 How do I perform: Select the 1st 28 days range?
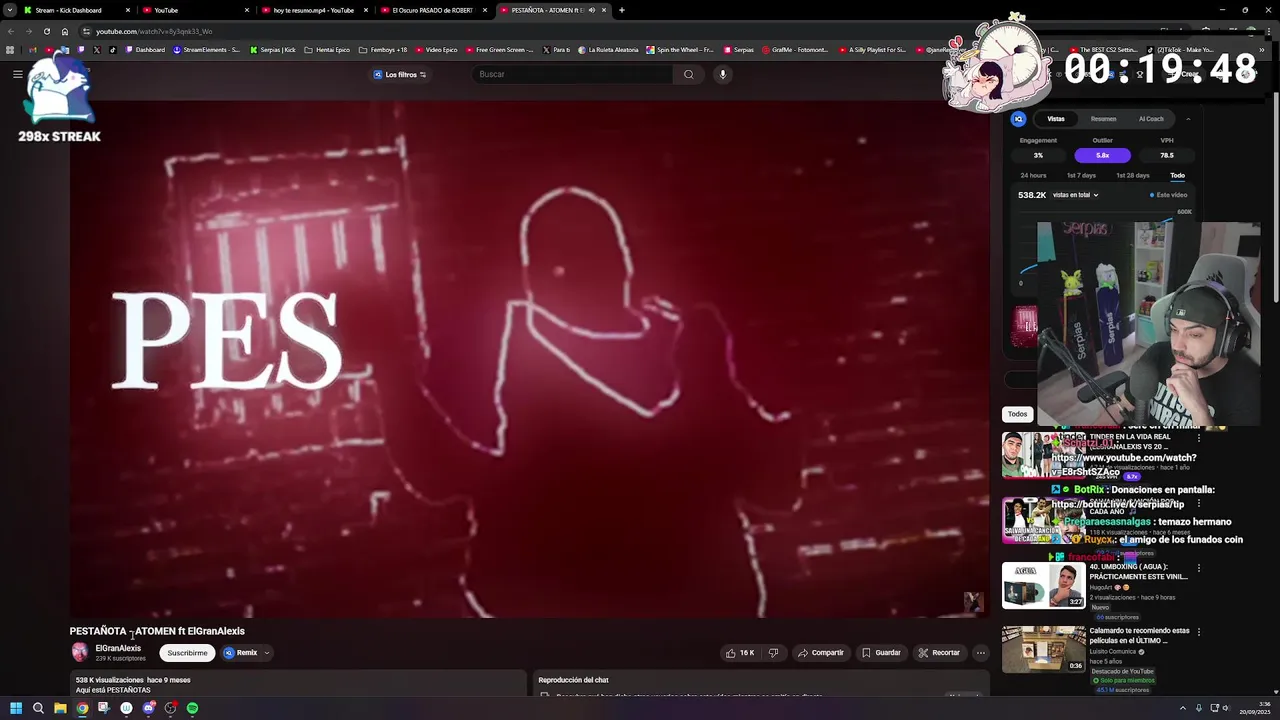pos(1133,176)
